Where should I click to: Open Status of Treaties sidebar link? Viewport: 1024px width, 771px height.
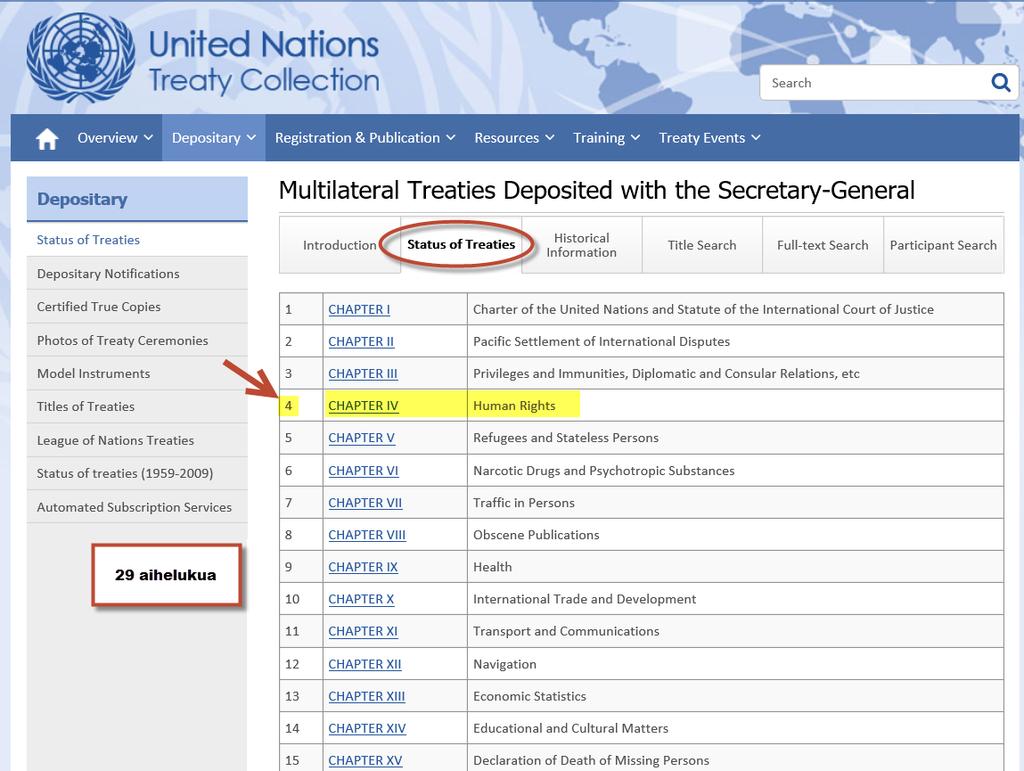click(137, 240)
